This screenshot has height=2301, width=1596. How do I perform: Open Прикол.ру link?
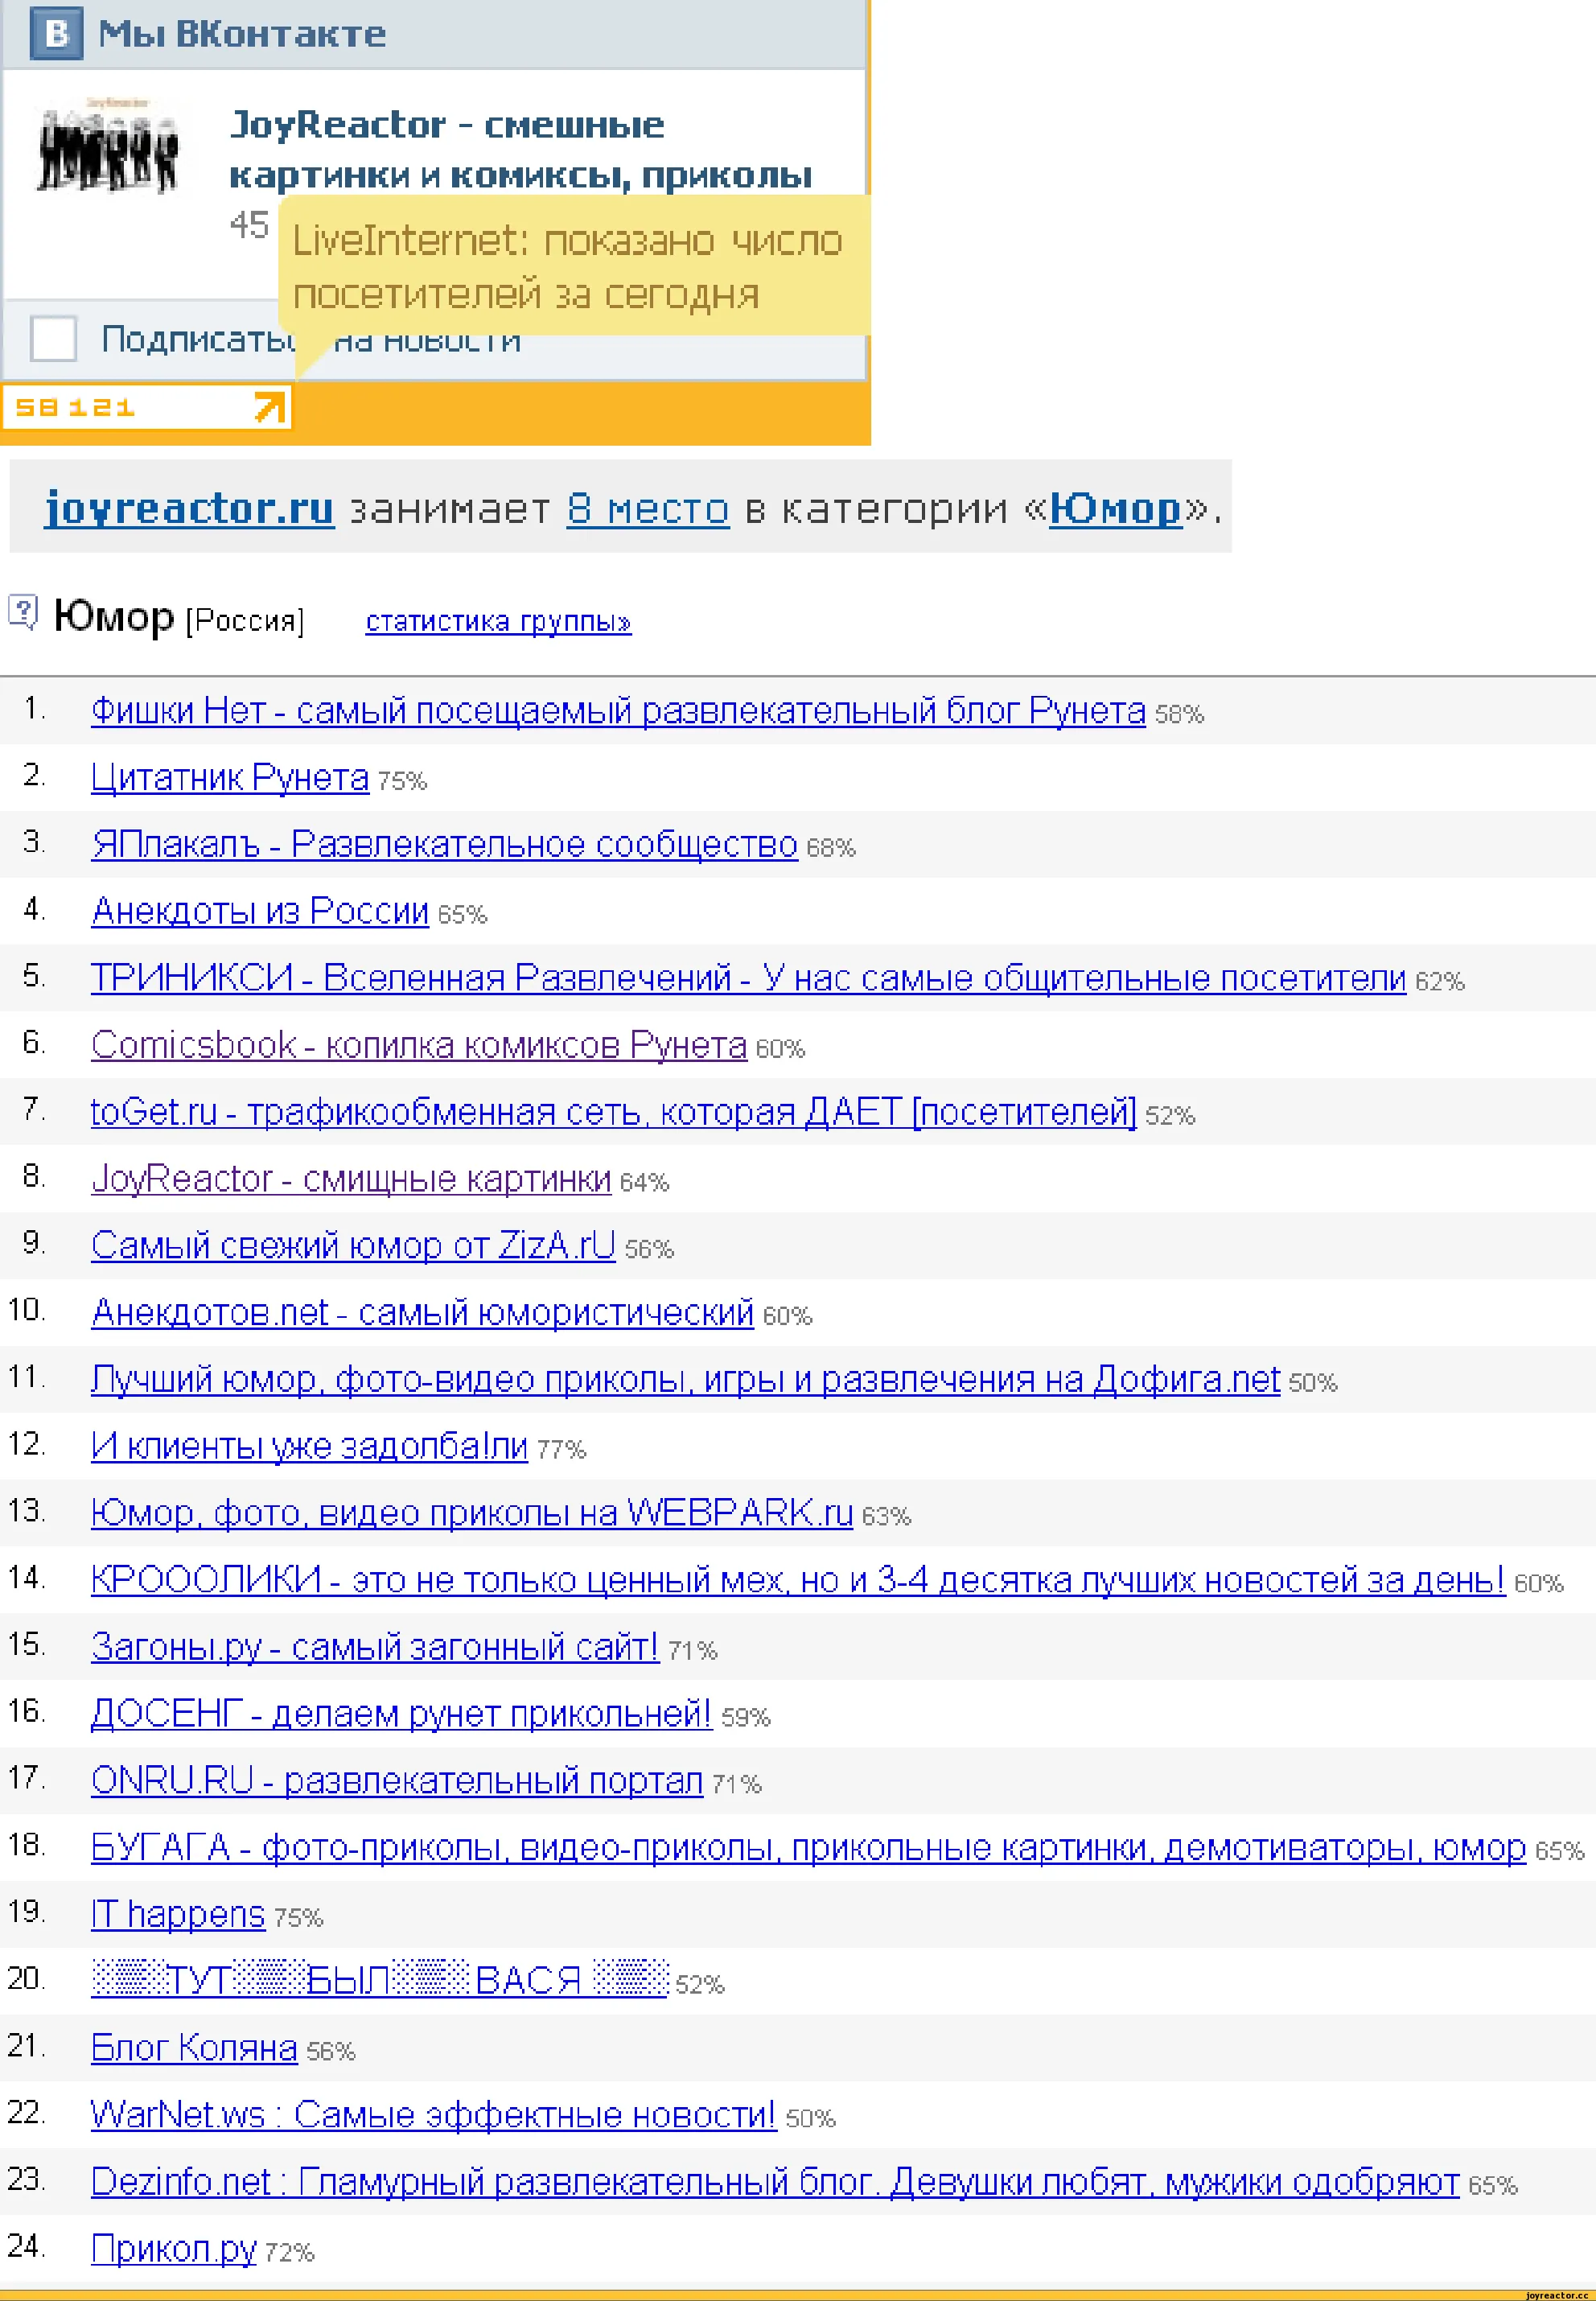click(174, 2249)
